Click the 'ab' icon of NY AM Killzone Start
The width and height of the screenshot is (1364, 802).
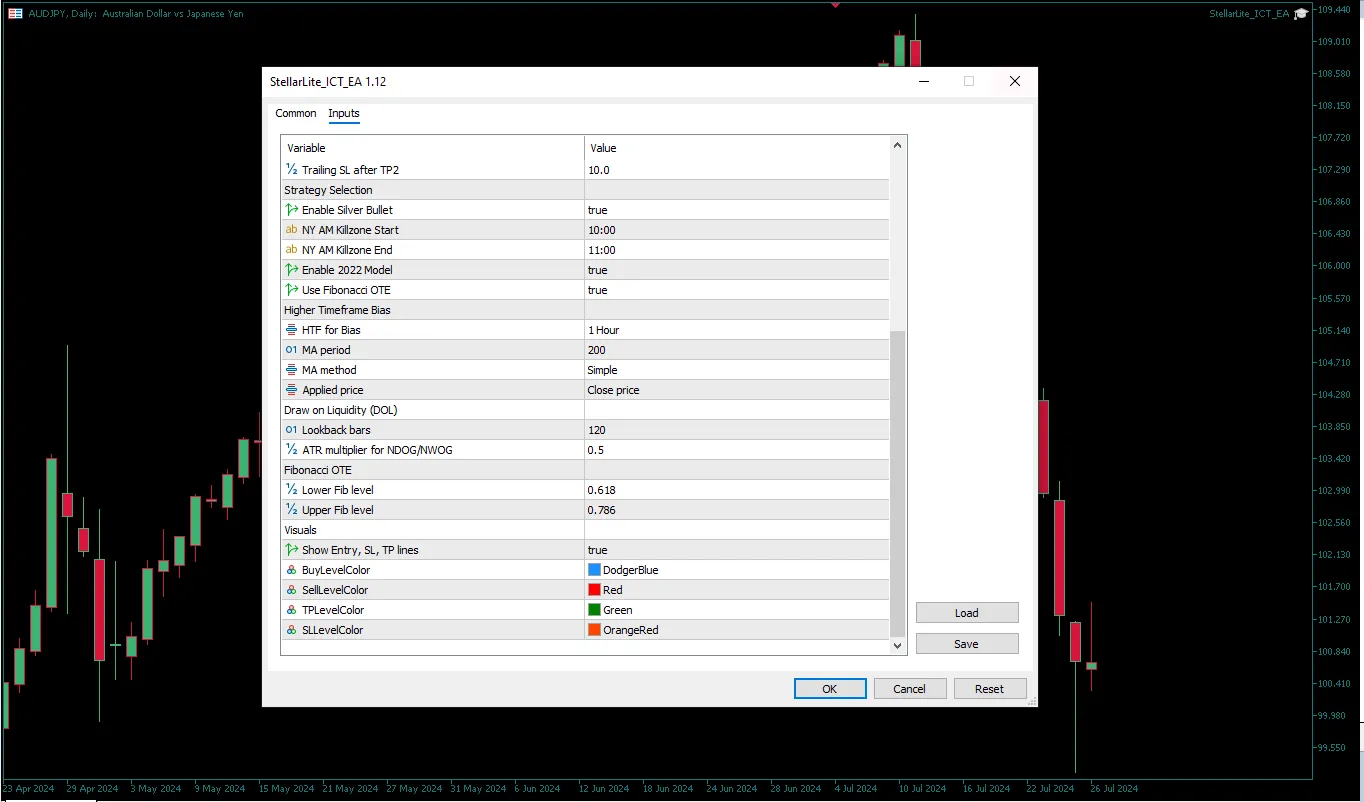292,230
